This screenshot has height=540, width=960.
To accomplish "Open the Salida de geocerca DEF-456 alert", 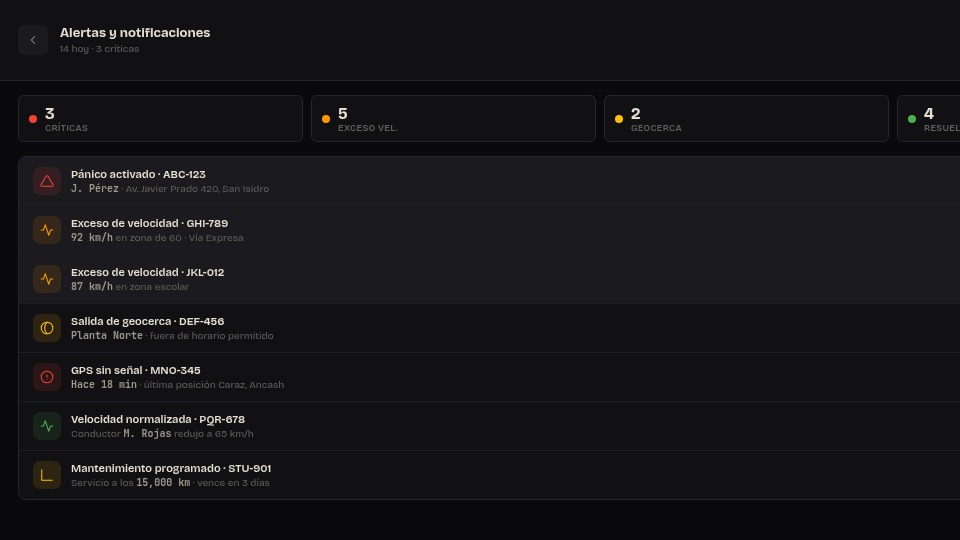I will 489,328.
